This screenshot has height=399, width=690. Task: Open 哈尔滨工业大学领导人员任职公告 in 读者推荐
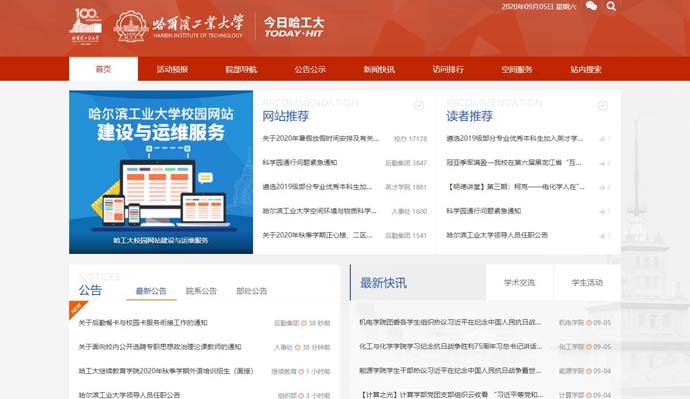pyautogui.click(x=497, y=235)
